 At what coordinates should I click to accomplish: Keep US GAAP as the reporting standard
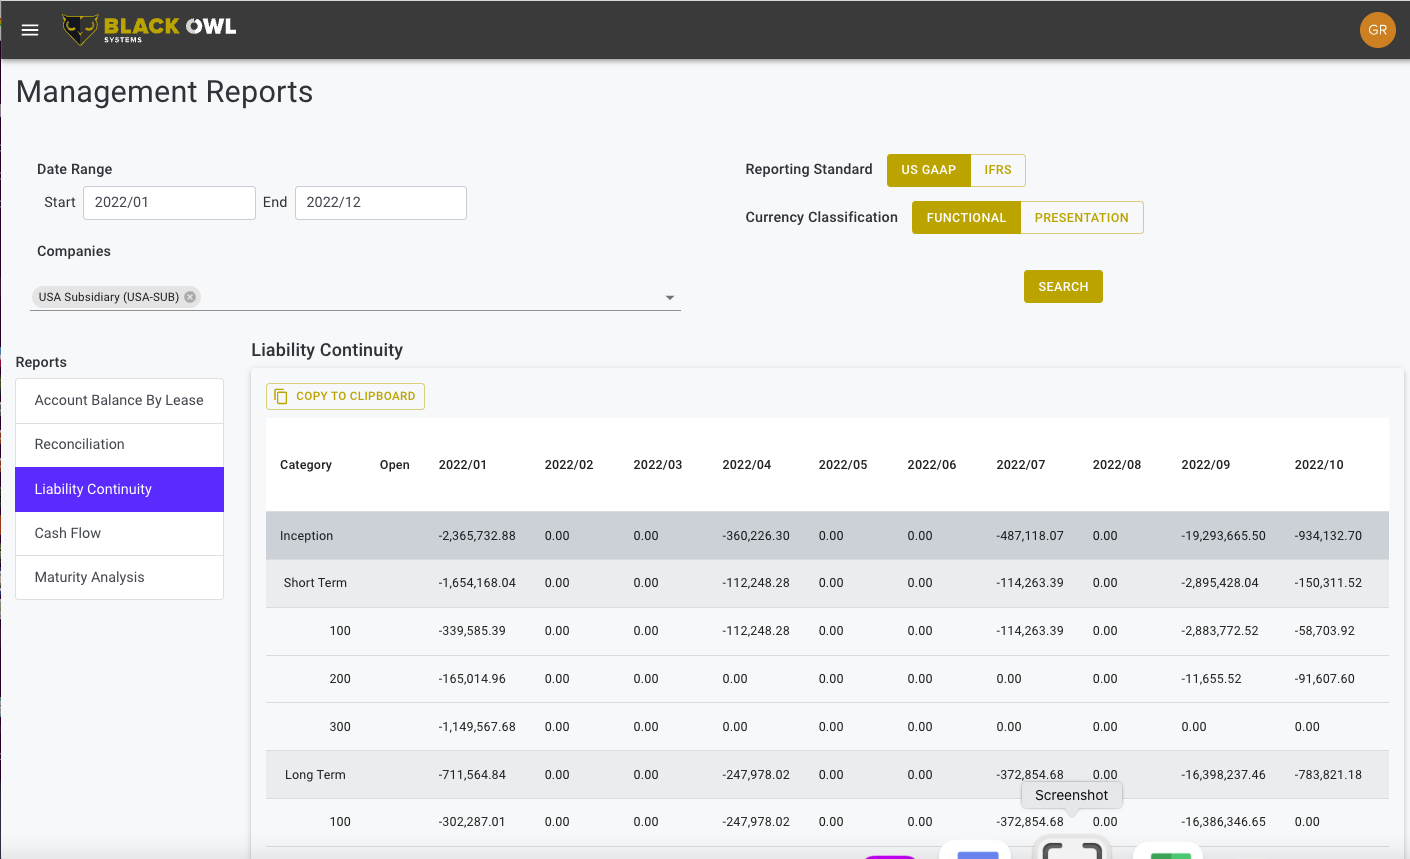click(x=928, y=170)
